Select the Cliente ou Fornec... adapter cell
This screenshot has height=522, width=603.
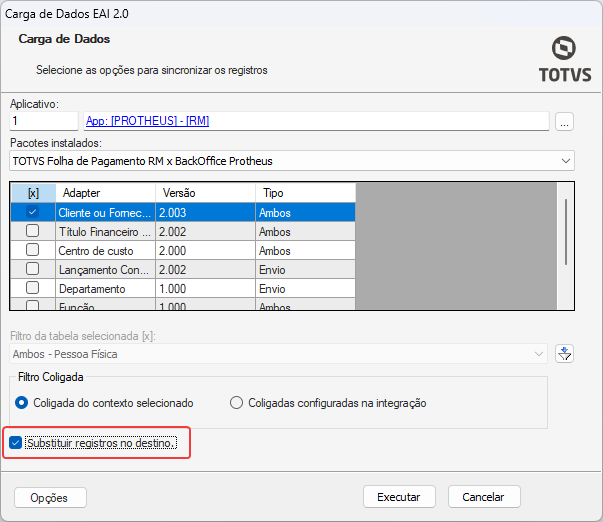[106, 212]
